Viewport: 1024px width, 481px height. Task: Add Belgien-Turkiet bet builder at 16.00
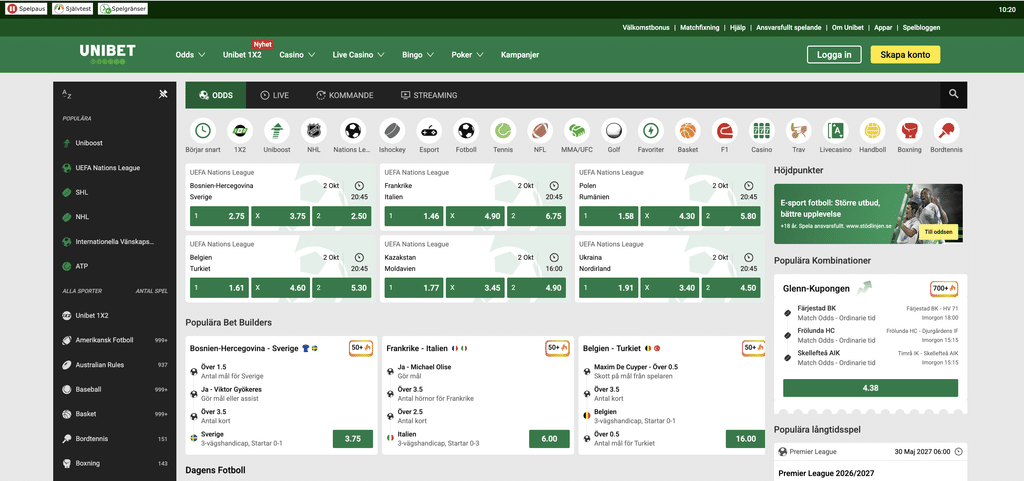click(x=745, y=439)
